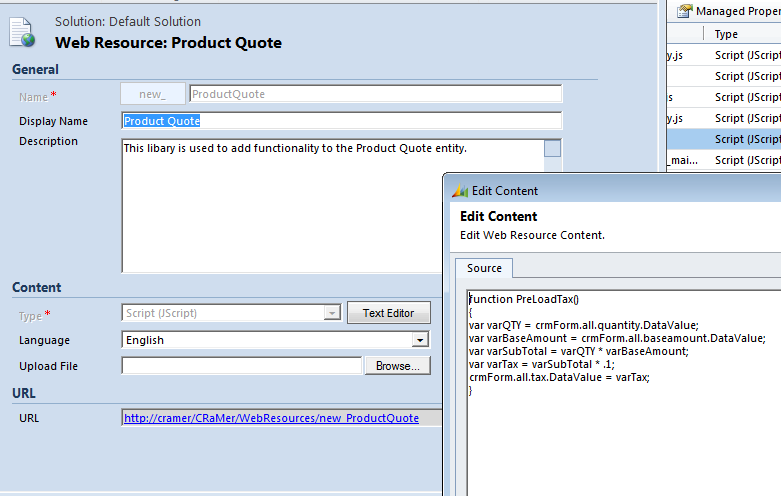Click the Description box scrollbar thumb
781x496 pixels.
552,149
